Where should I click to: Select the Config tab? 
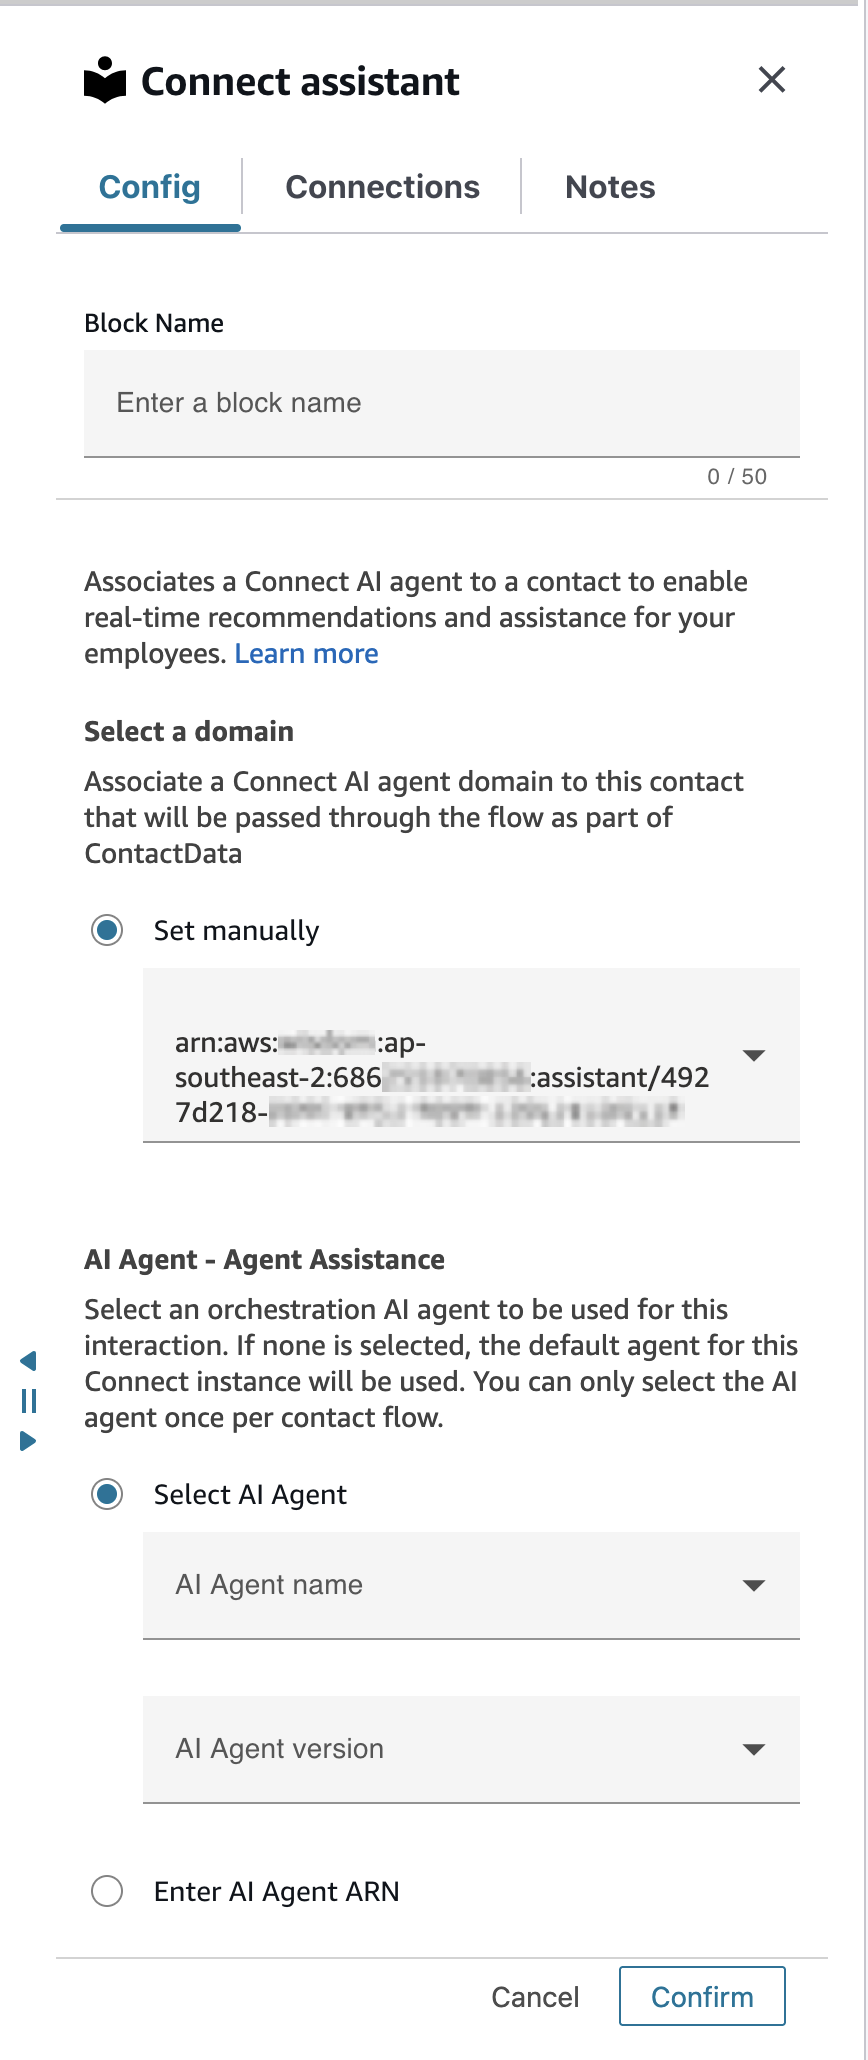click(149, 187)
